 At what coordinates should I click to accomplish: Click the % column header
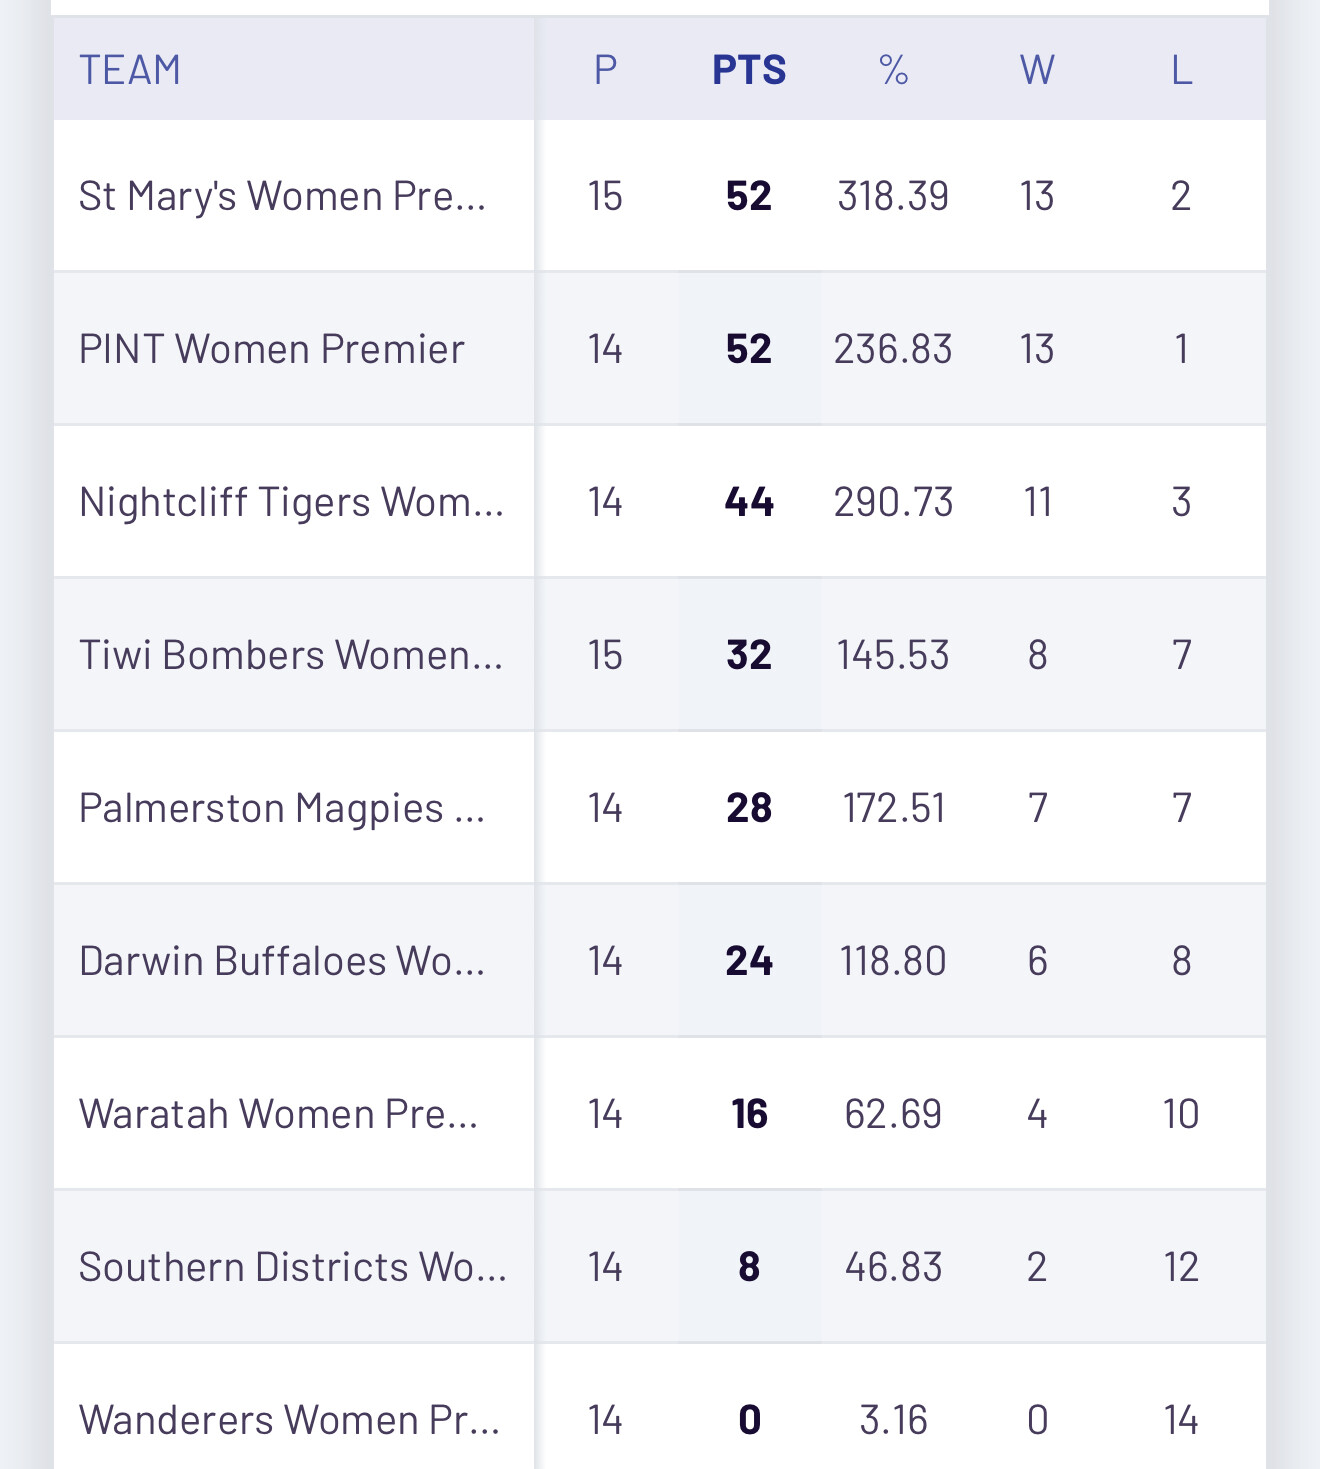893,70
